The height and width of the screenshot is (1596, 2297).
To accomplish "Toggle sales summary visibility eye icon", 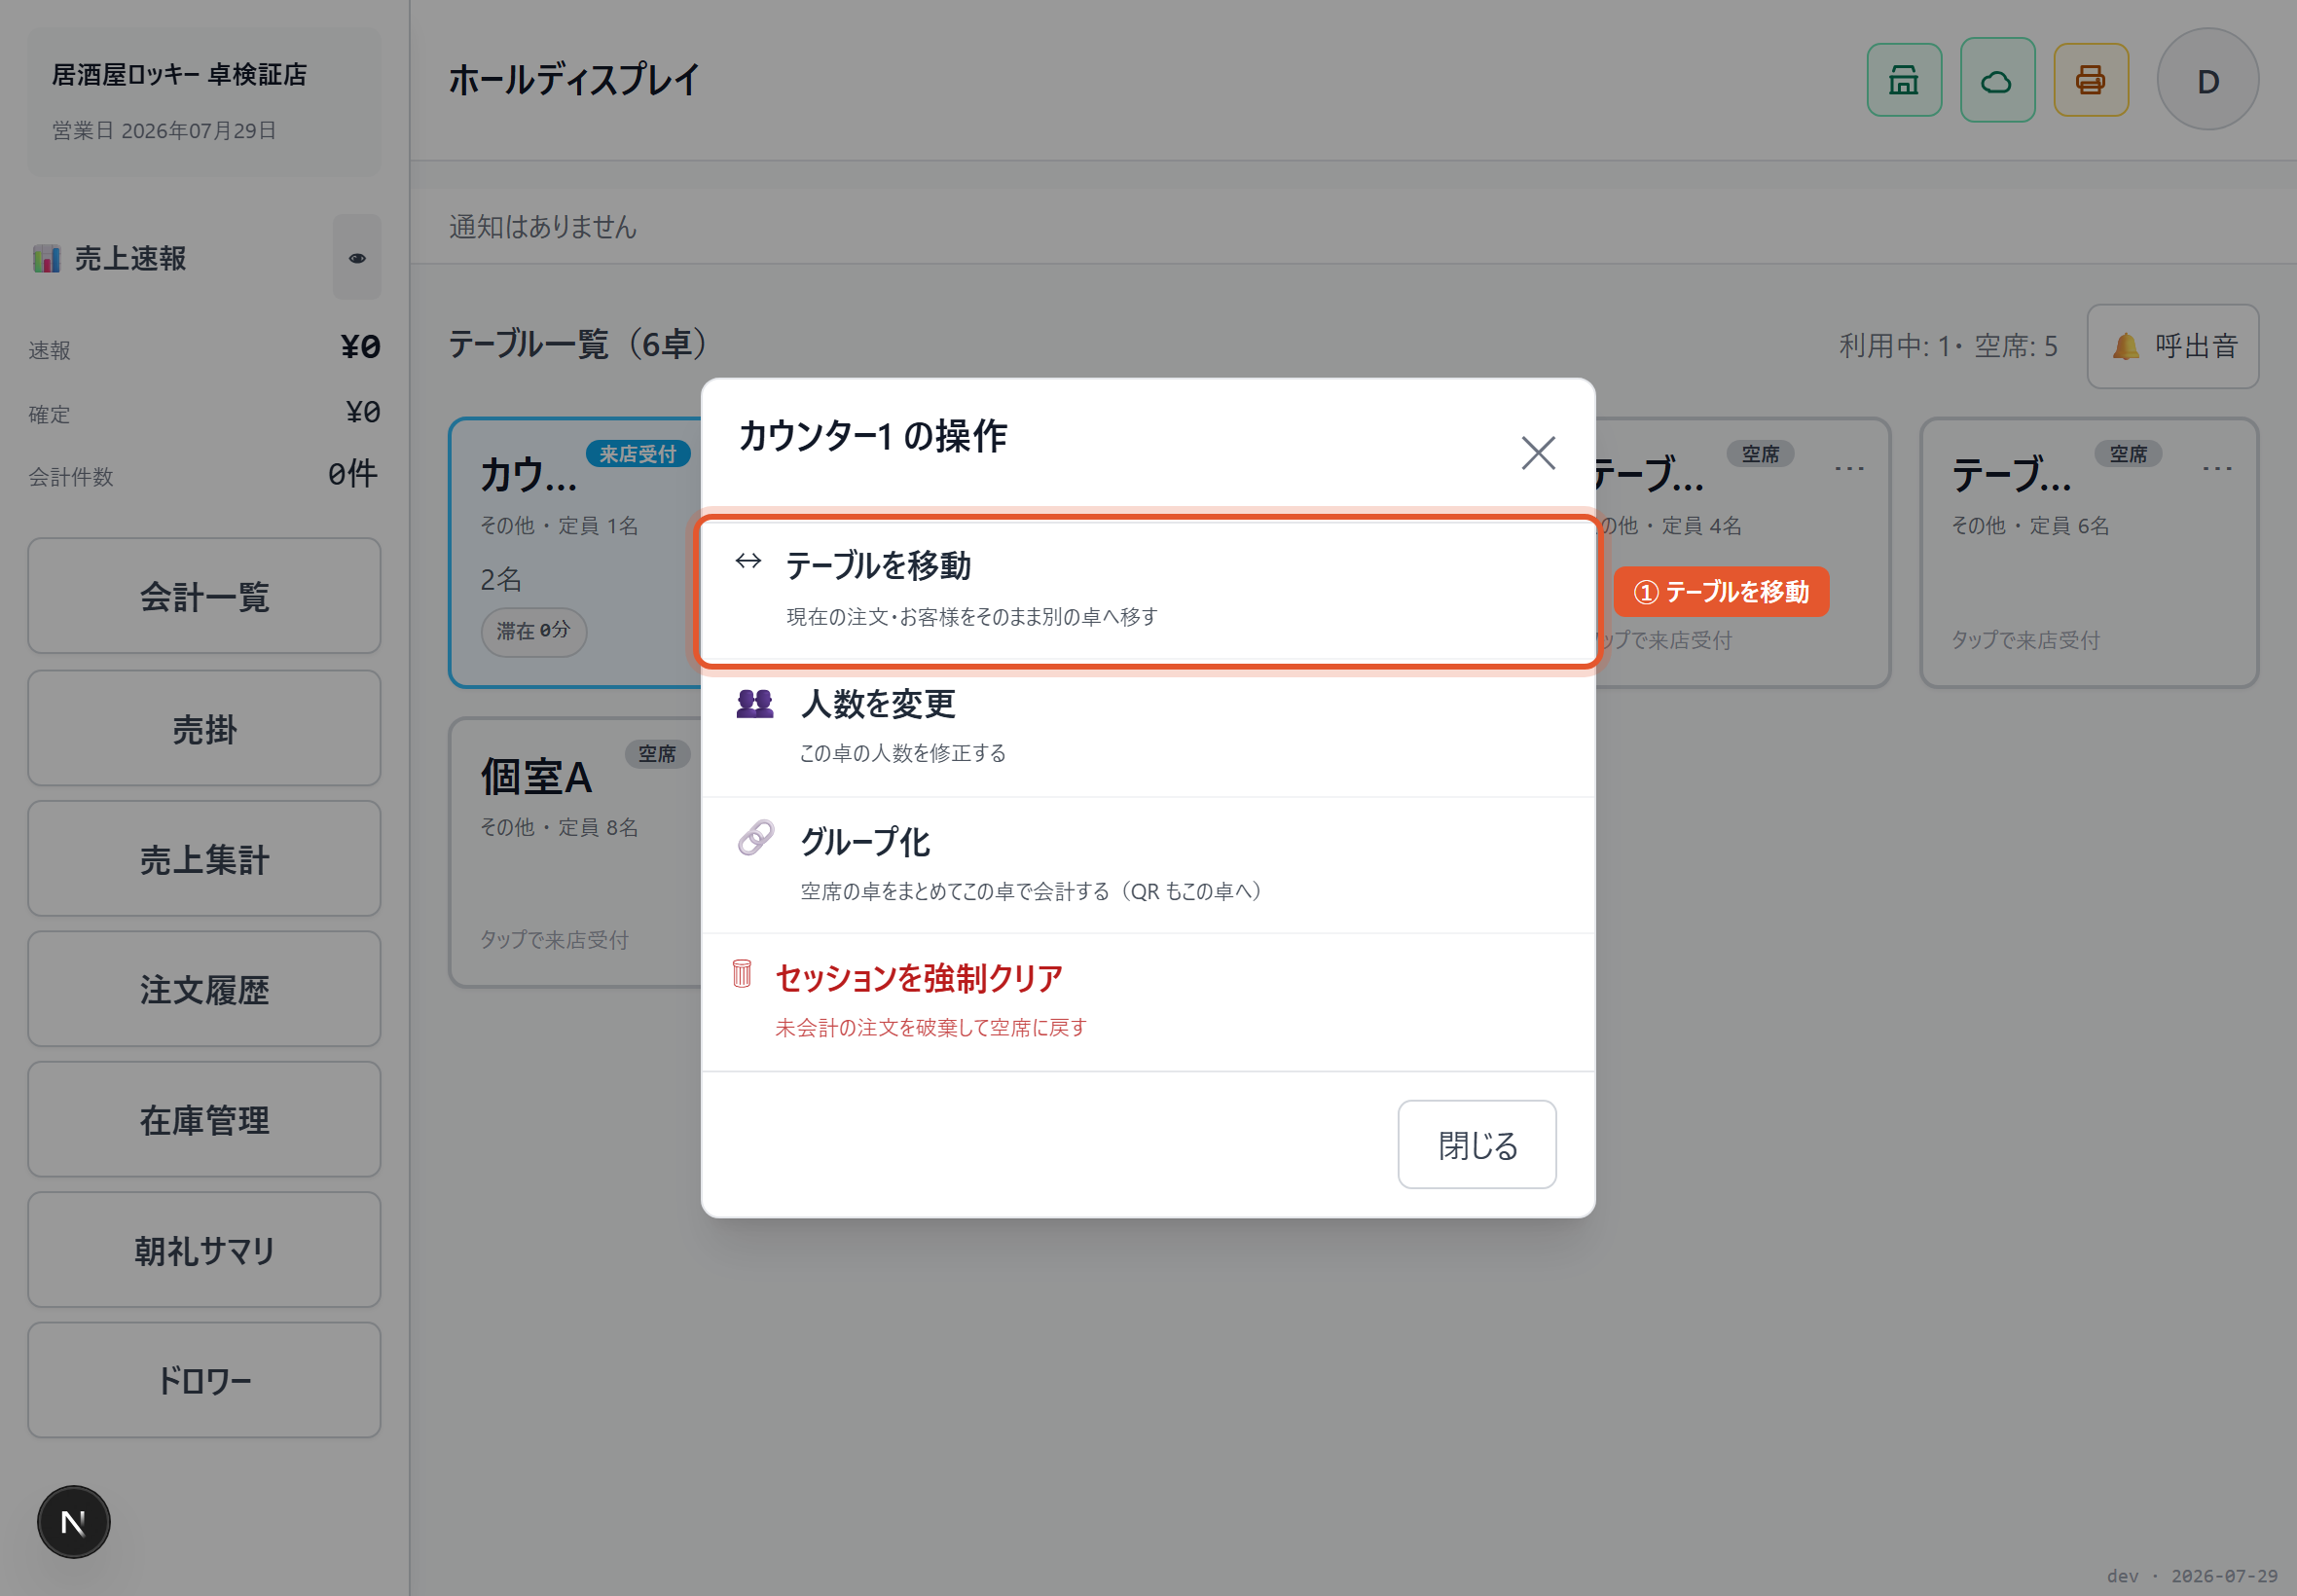I will (x=357, y=258).
